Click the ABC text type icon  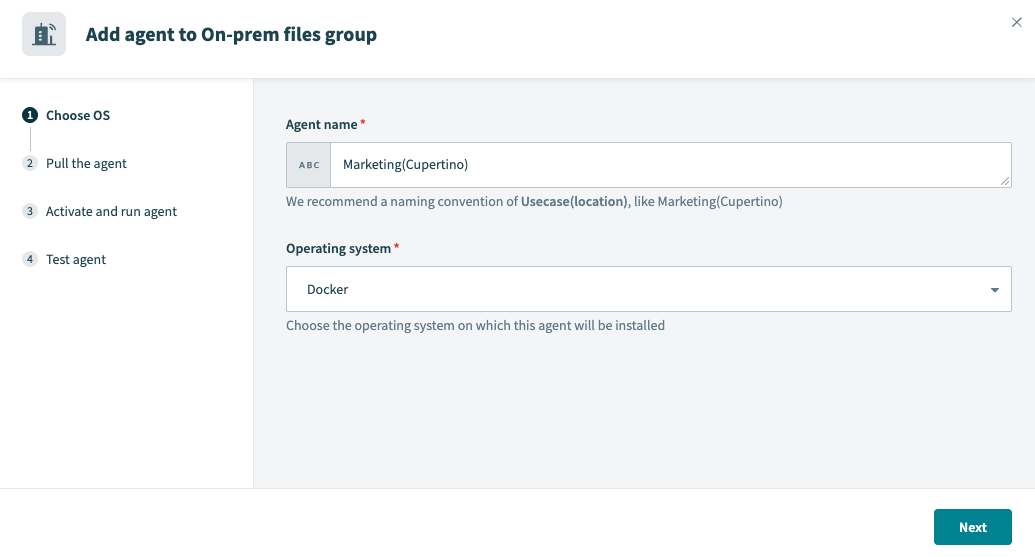tap(309, 165)
